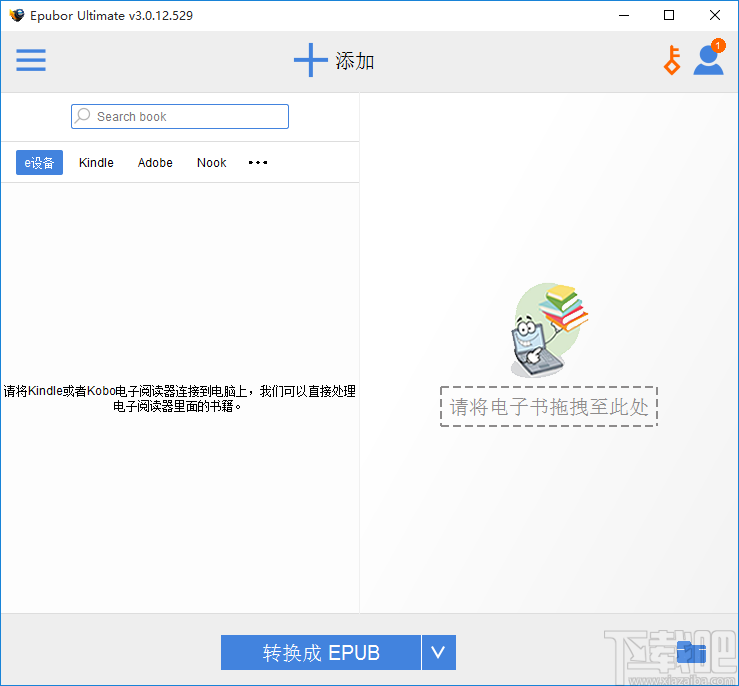Click the 添加 label

point(355,61)
